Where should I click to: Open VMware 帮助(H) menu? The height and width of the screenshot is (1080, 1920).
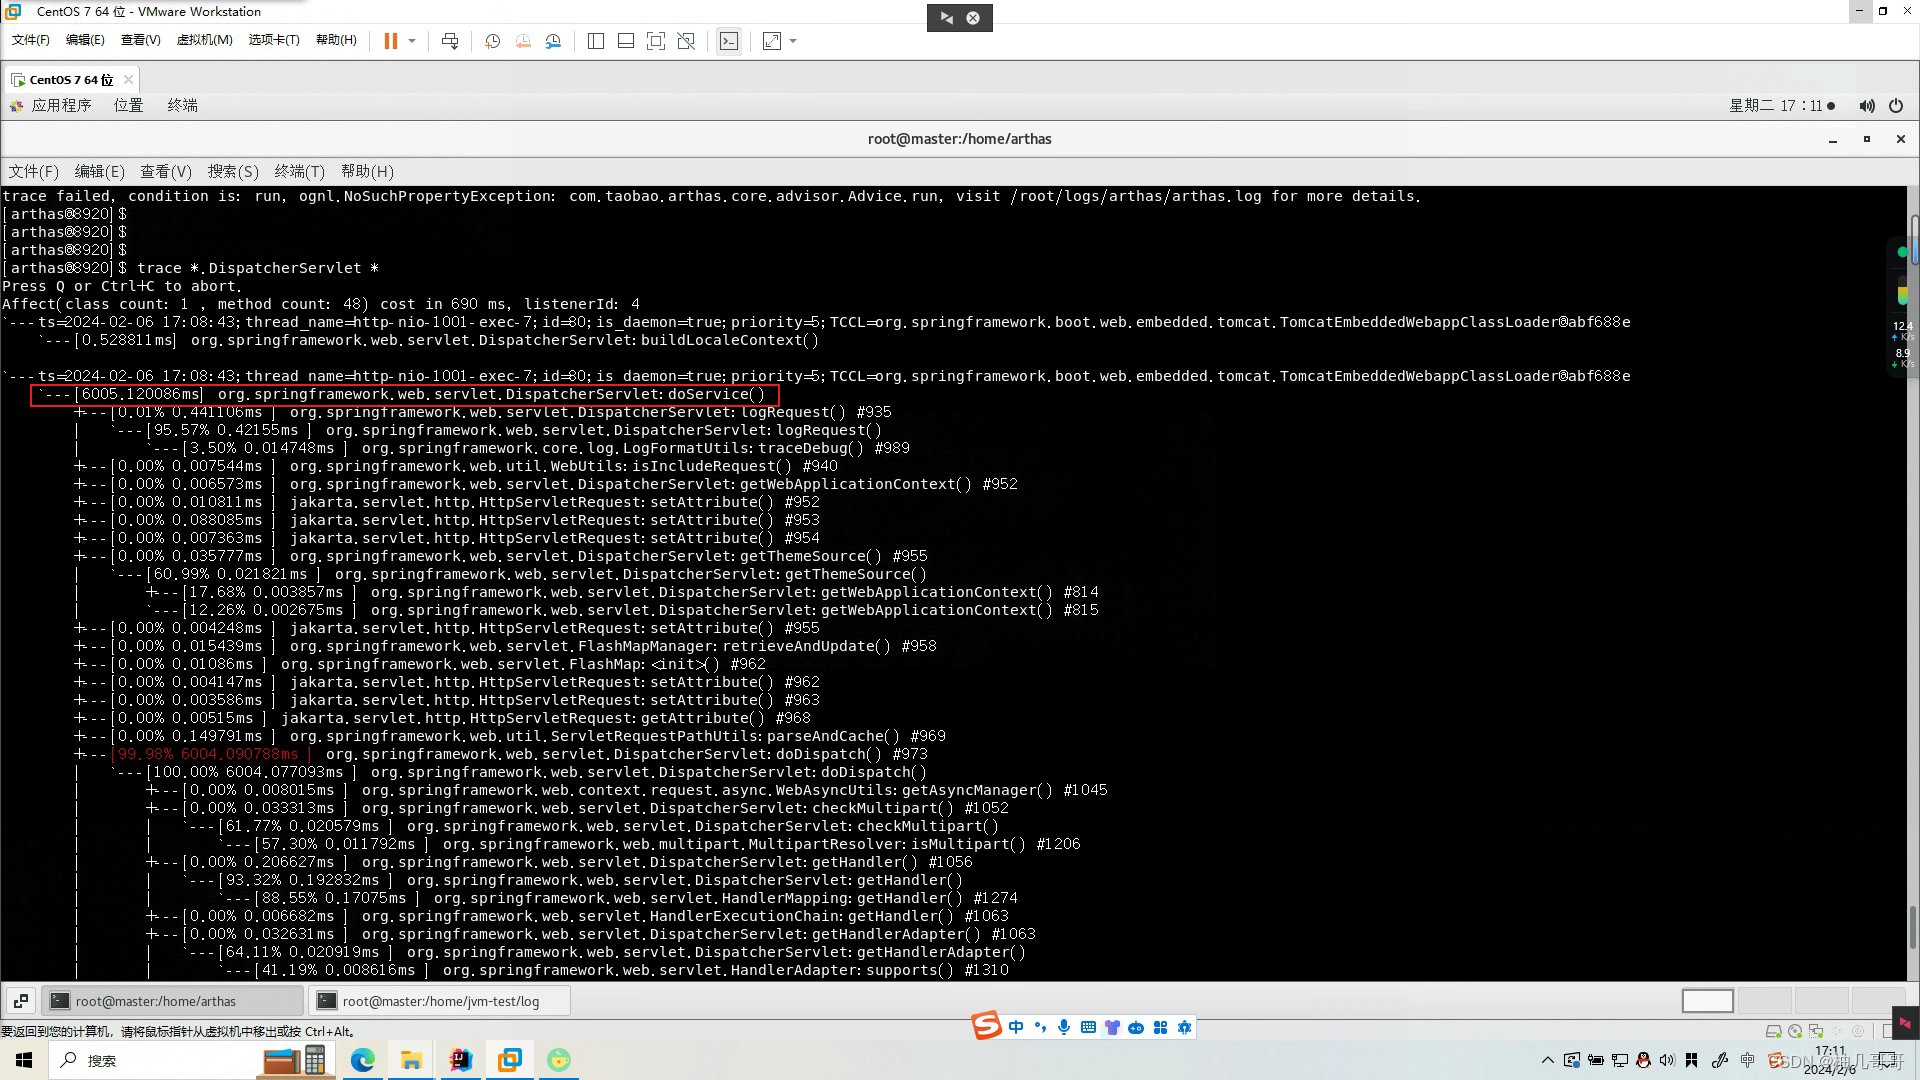(336, 40)
